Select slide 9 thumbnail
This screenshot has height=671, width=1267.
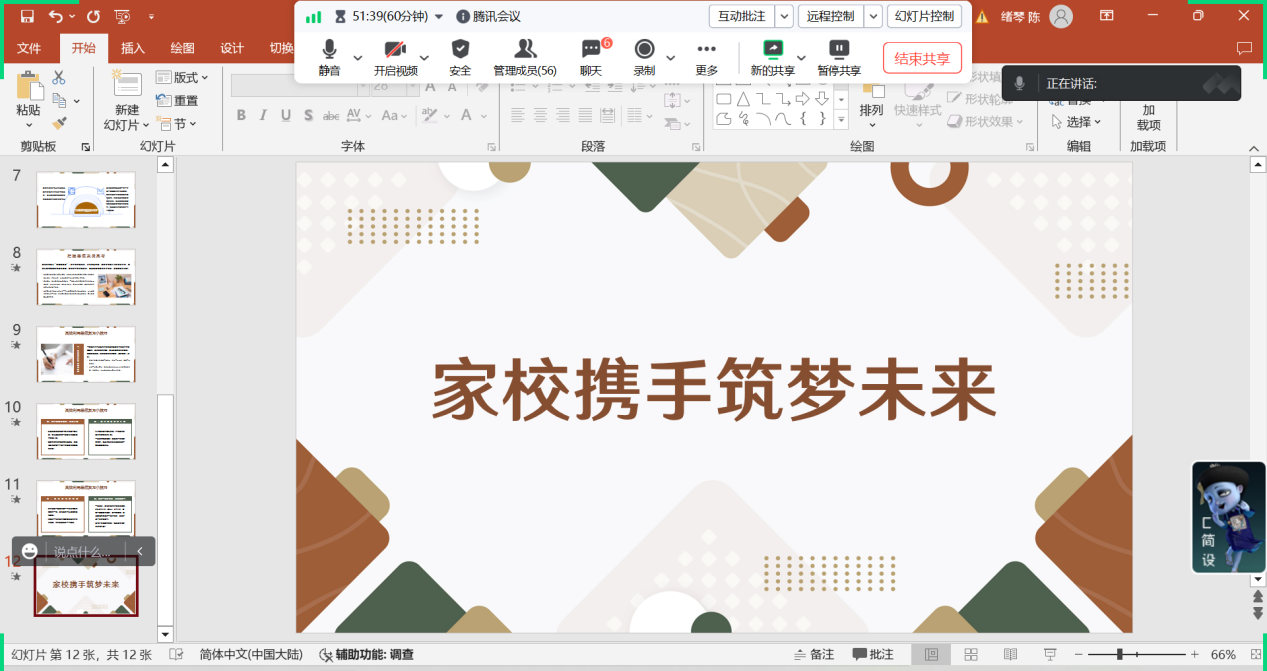(x=86, y=354)
